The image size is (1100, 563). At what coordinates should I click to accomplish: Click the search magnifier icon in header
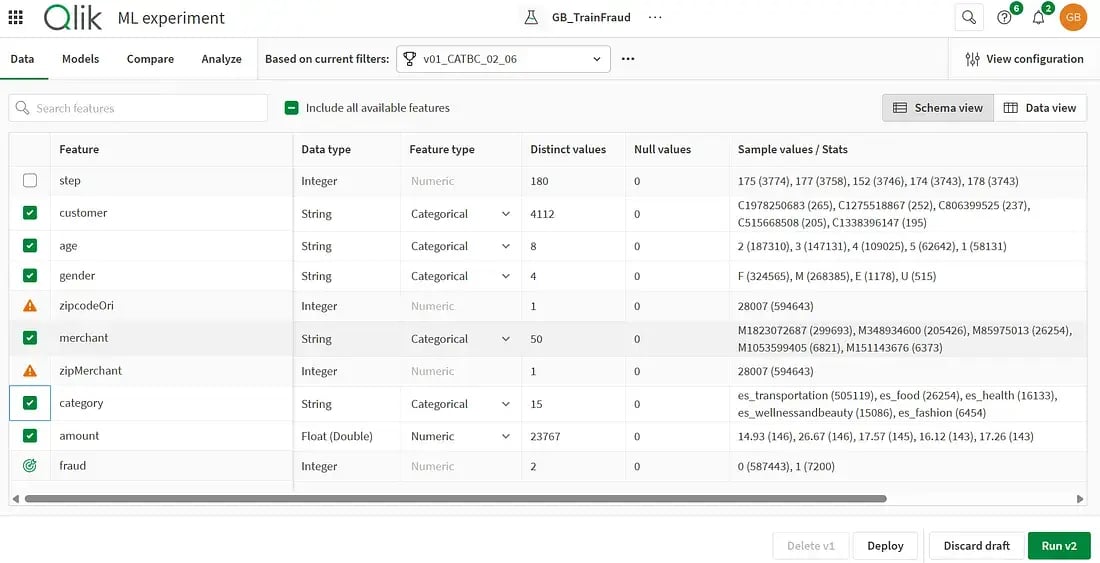tap(968, 17)
